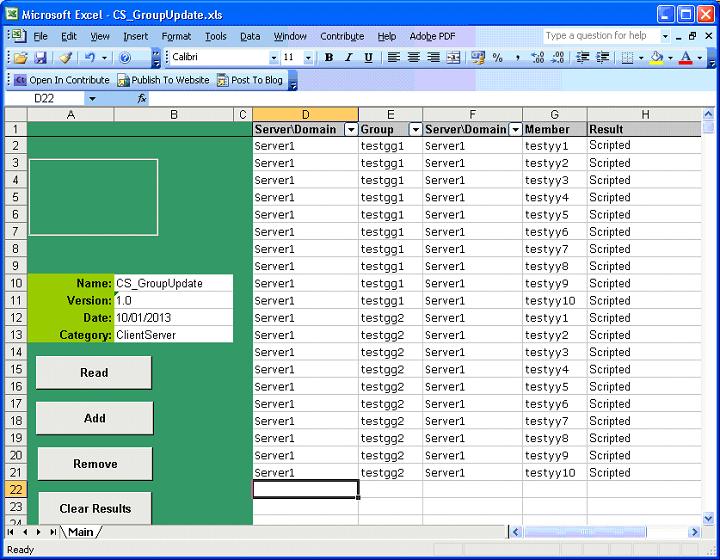Pick the Fill Color paint bucket
The width and height of the screenshot is (720, 560).
click(x=655, y=58)
